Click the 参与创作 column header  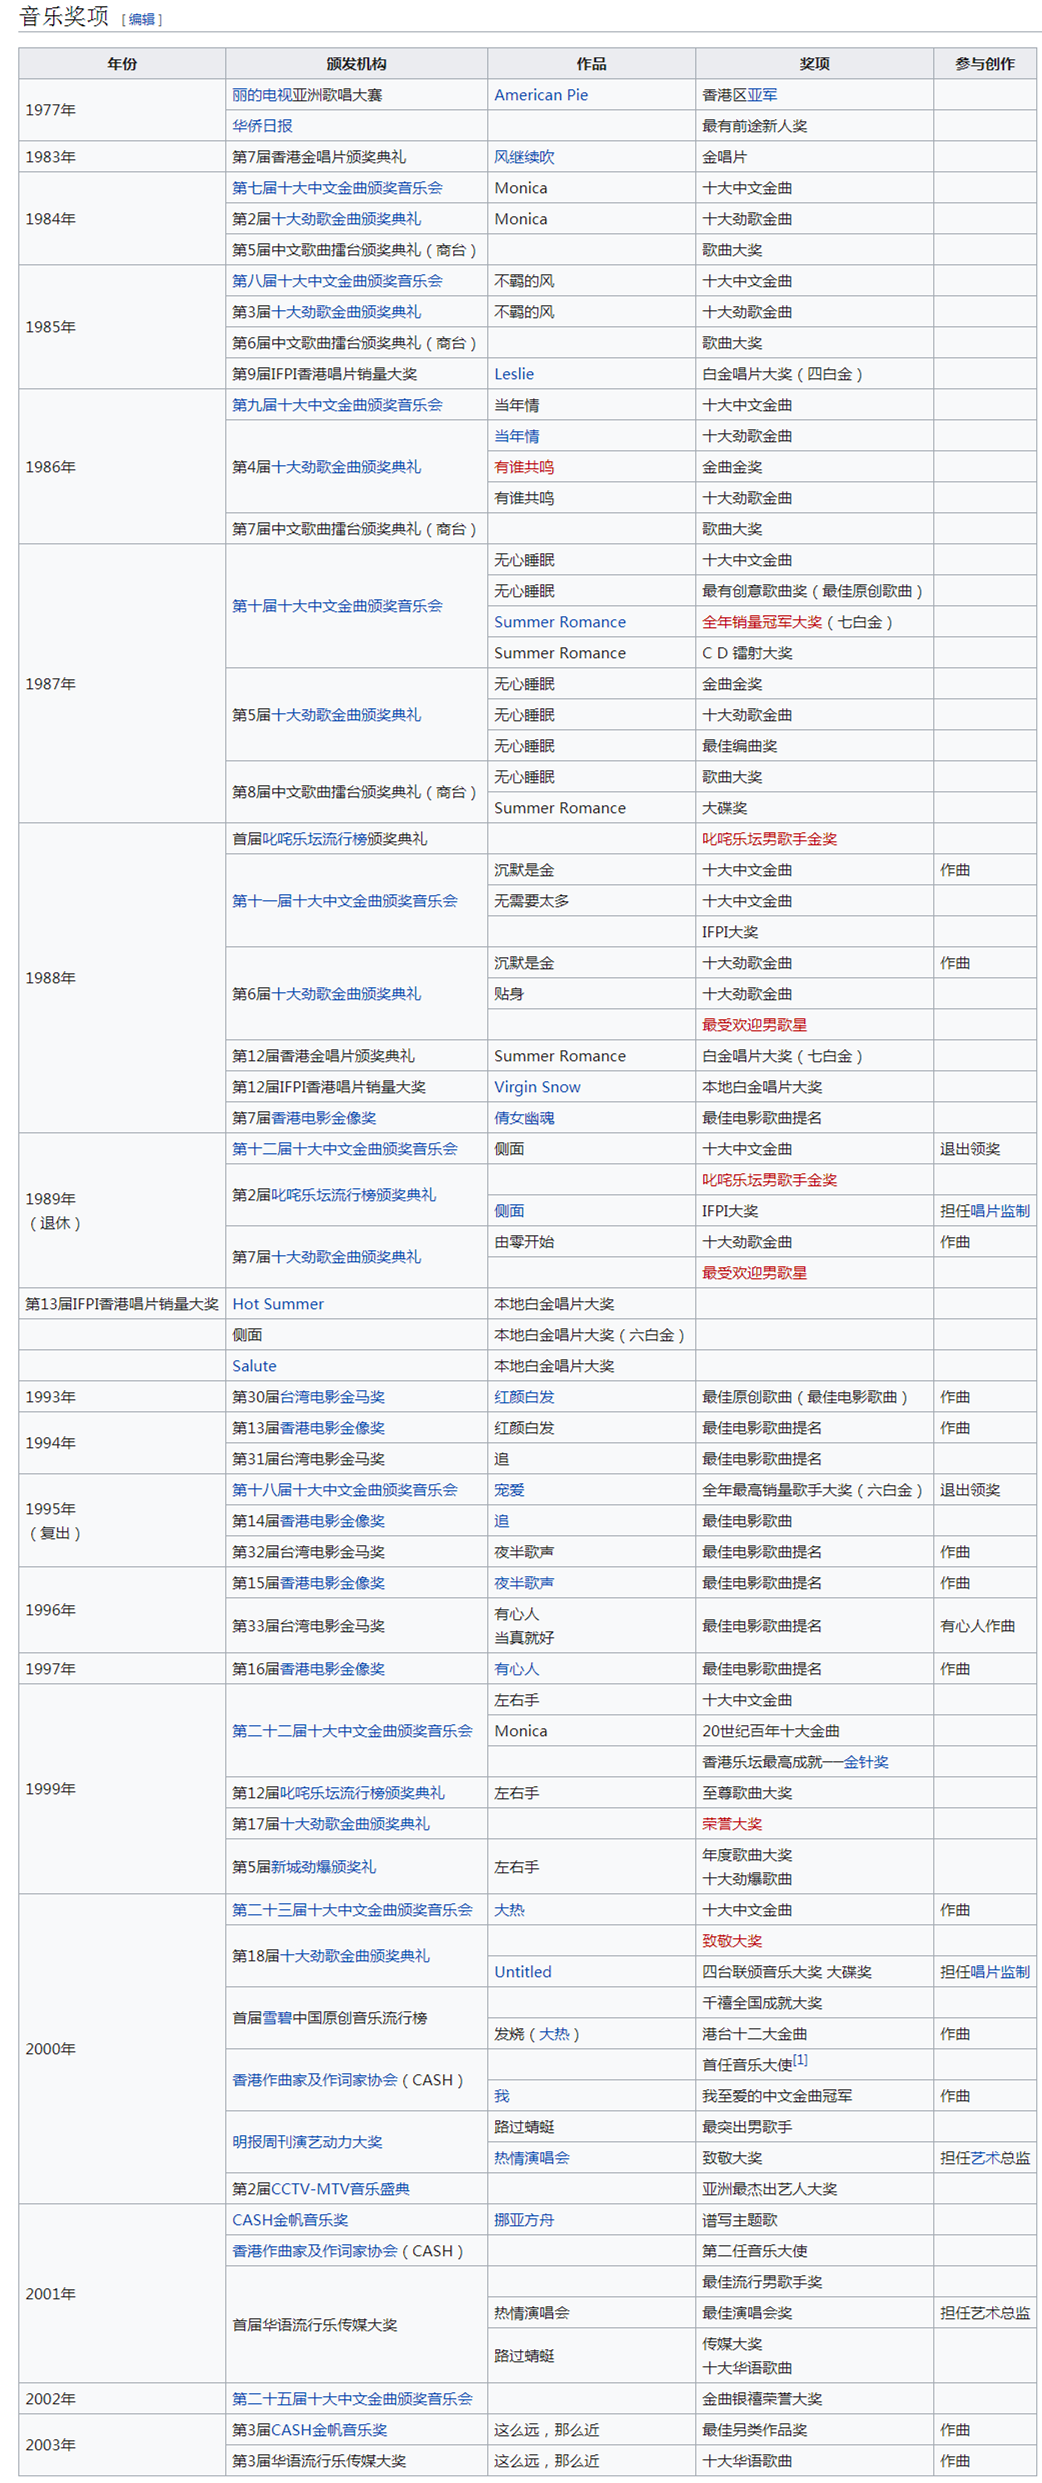pyautogui.click(x=984, y=64)
